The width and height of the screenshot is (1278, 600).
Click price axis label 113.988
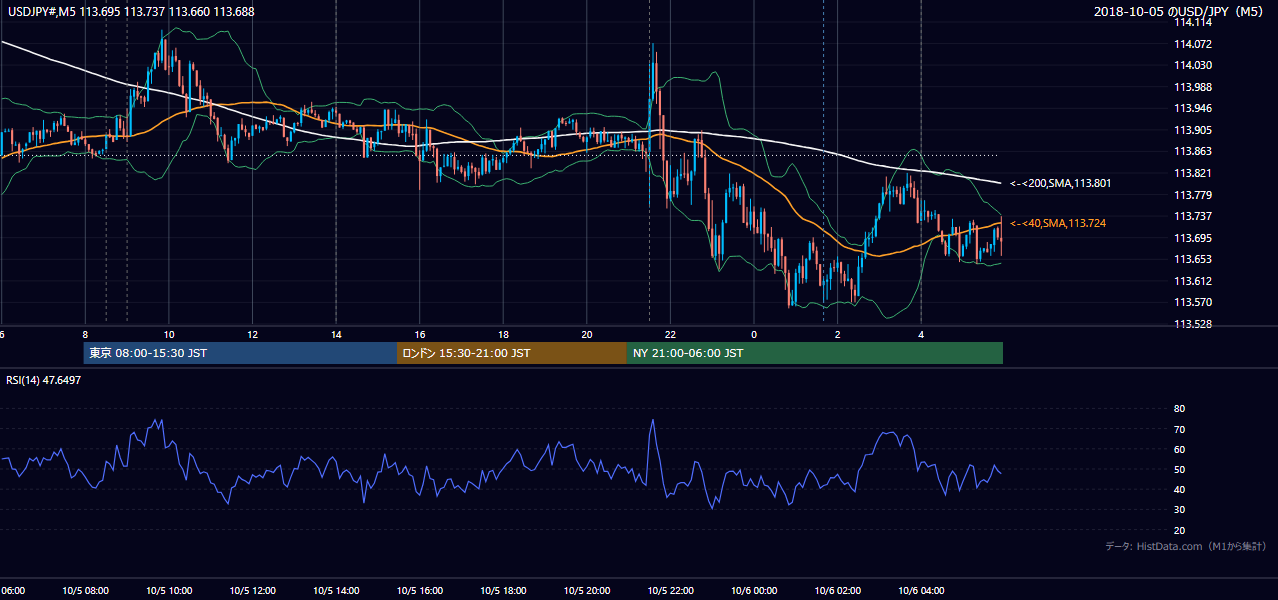pyautogui.click(x=1194, y=87)
